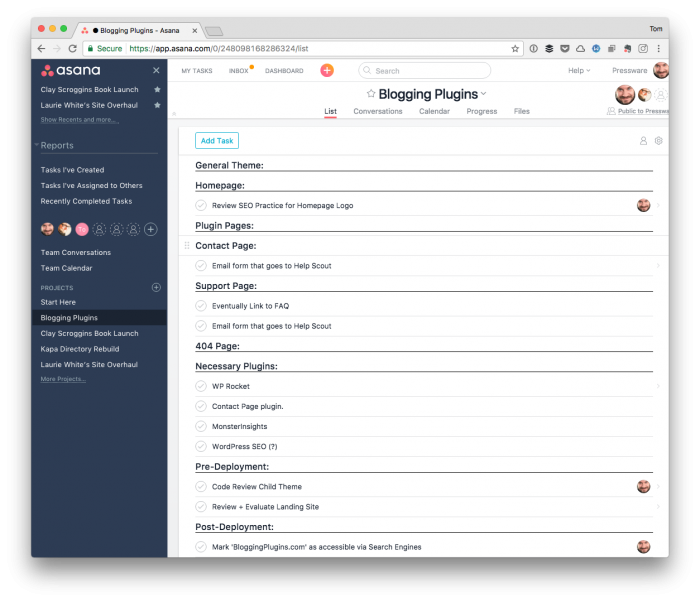The height and width of the screenshot is (602, 700).
Task: Expand details arrow for WP Rocket task
Action: point(658,386)
